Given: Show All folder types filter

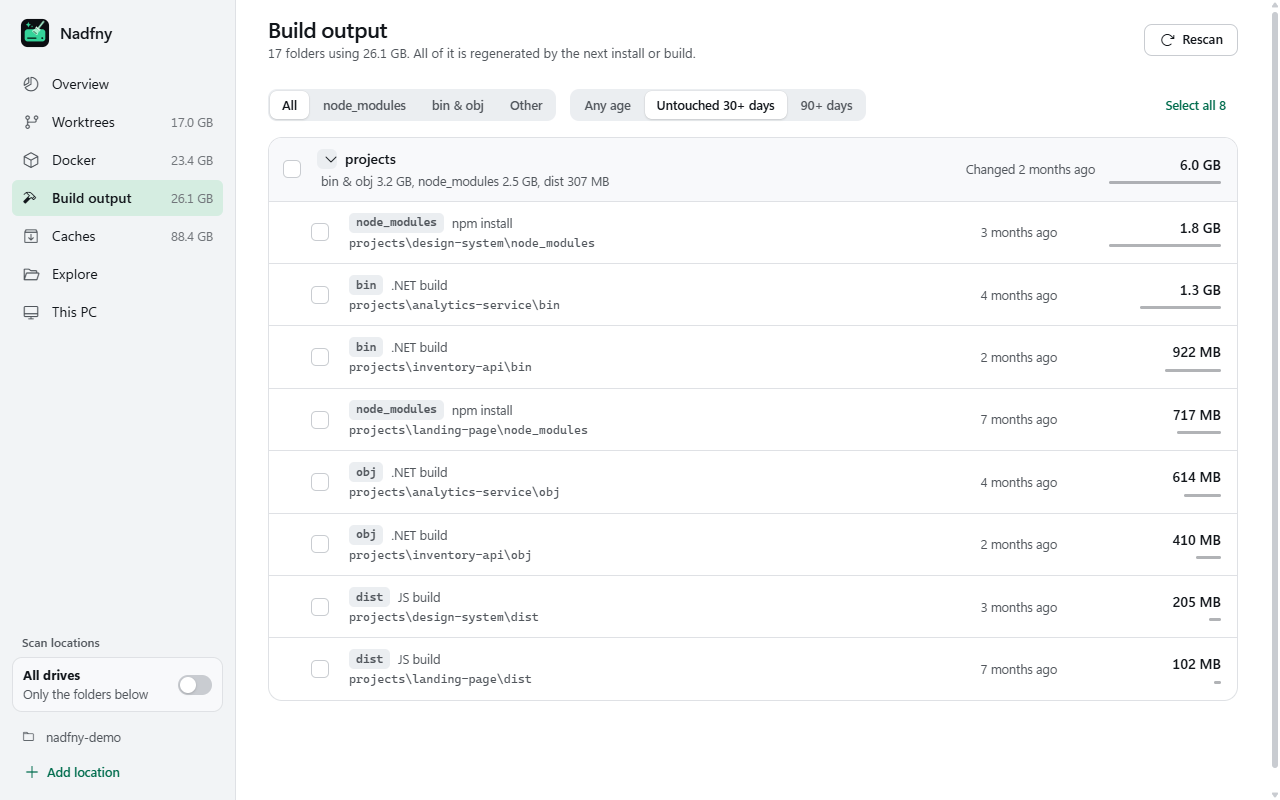Looking at the screenshot, I should coord(289,105).
